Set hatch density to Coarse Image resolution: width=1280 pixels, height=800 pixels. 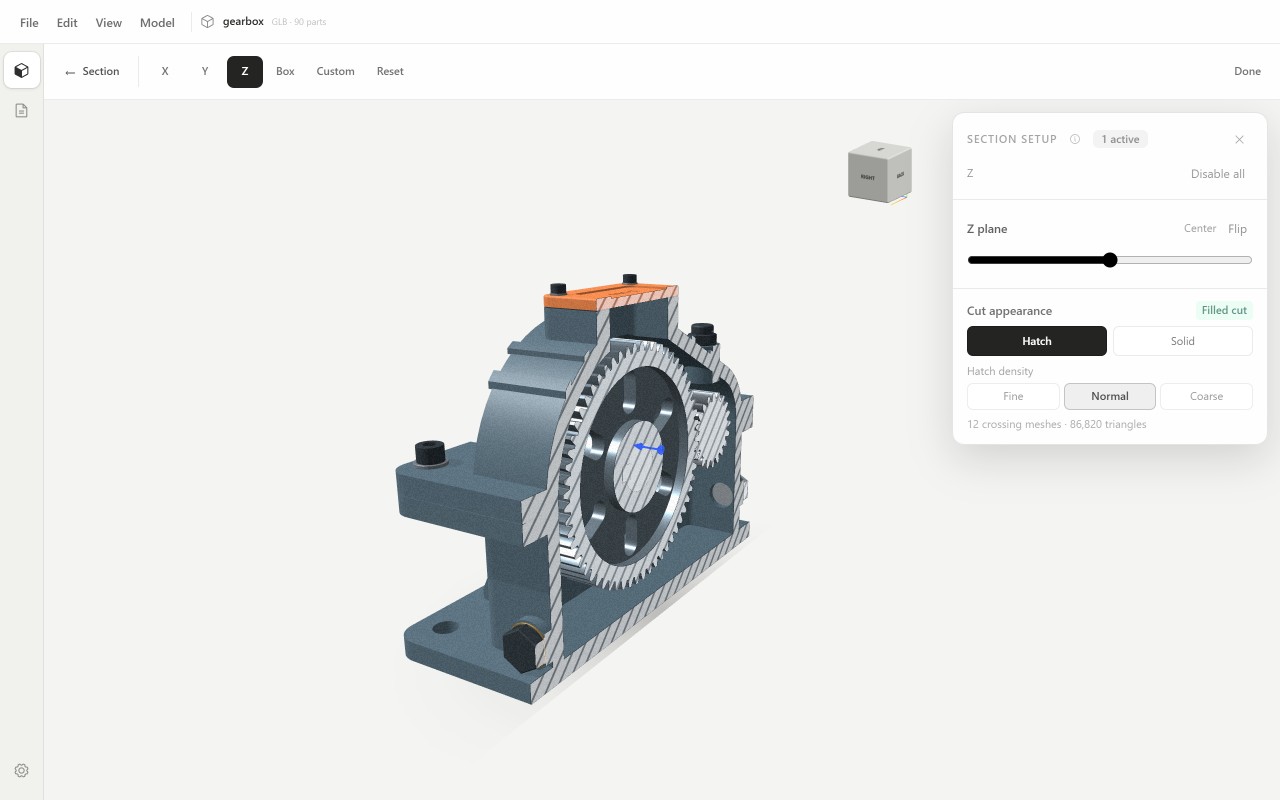click(1206, 396)
